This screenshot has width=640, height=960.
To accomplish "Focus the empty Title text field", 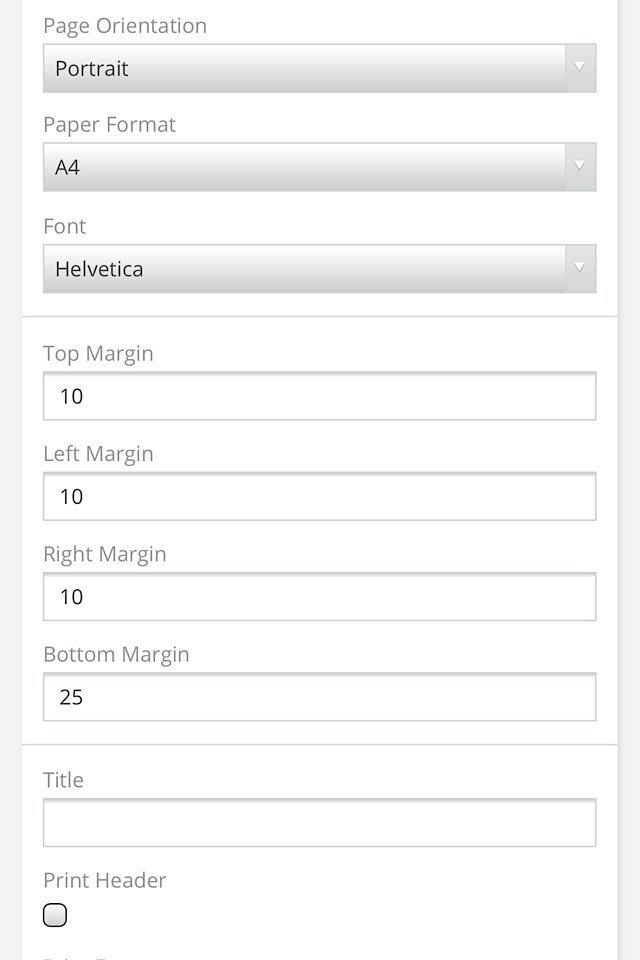I will 319,823.
